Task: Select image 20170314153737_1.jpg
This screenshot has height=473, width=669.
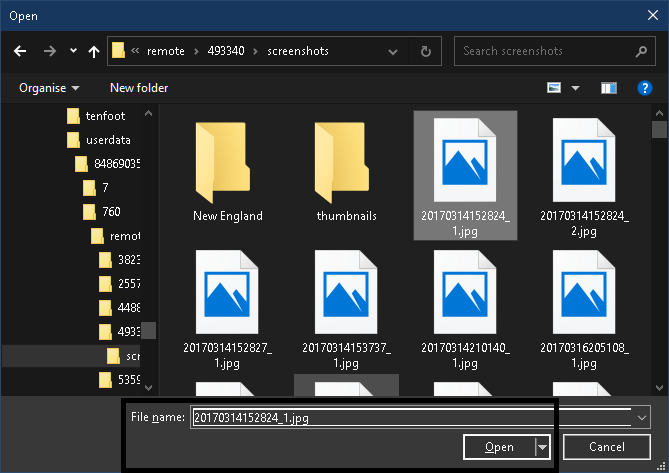Action: pyautogui.click(x=346, y=310)
